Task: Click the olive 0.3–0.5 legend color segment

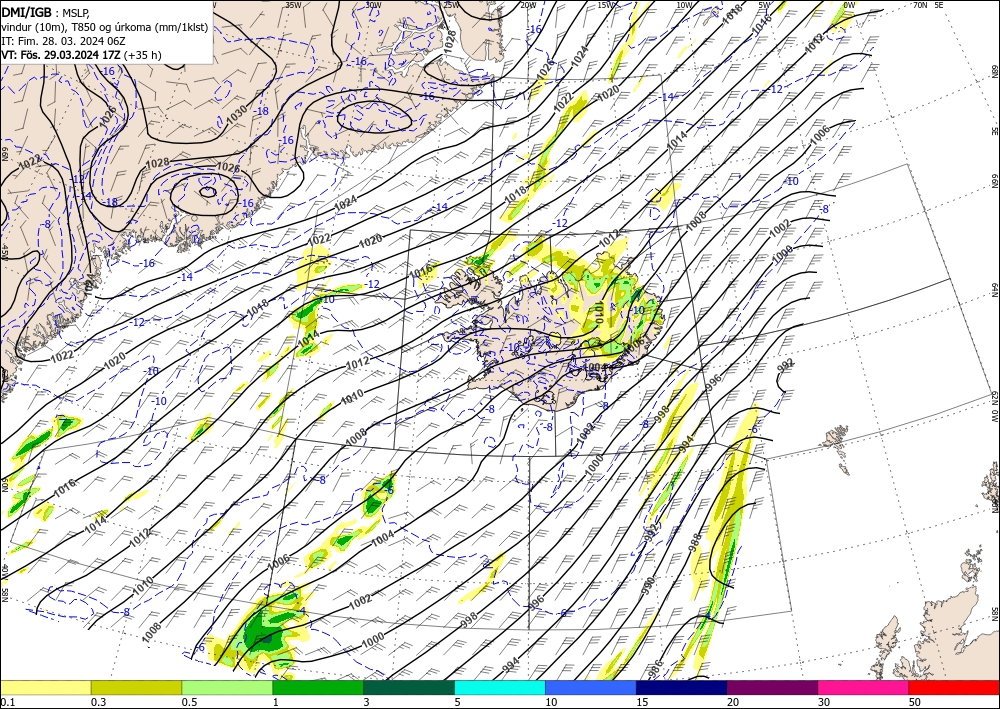Action: tap(136, 687)
